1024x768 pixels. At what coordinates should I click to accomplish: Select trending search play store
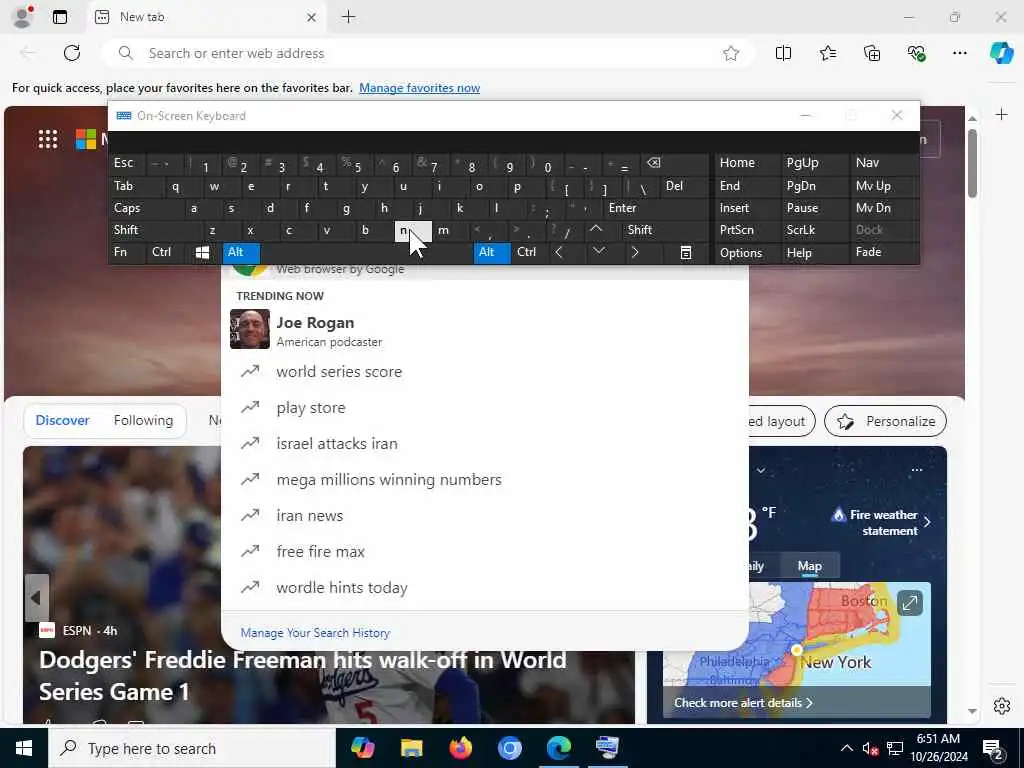pos(485,408)
